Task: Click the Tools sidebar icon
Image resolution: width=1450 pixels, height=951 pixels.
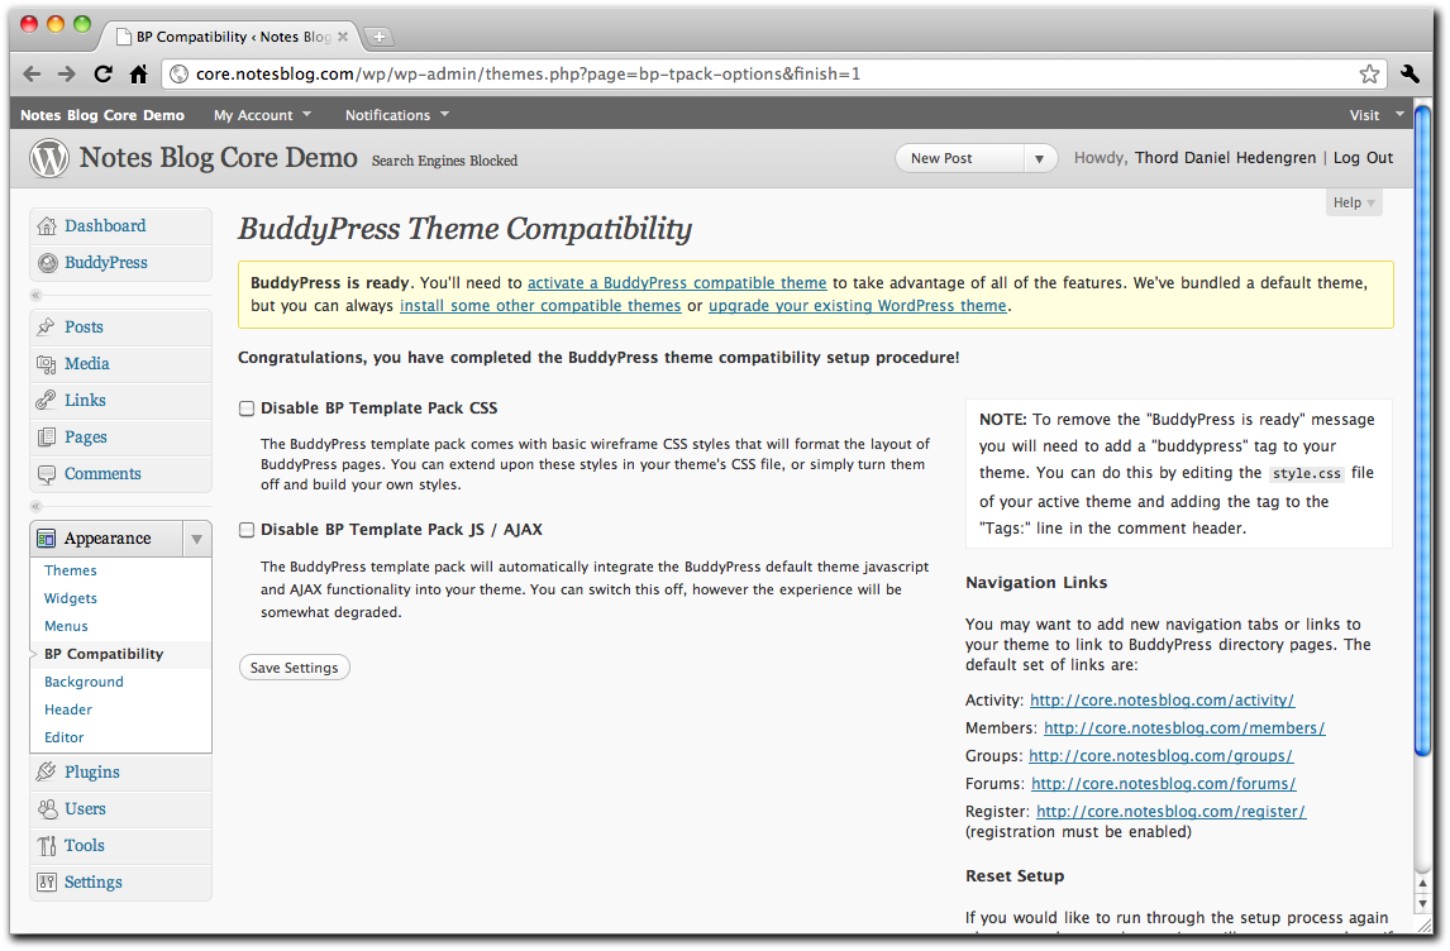Action: pyautogui.click(x=46, y=846)
